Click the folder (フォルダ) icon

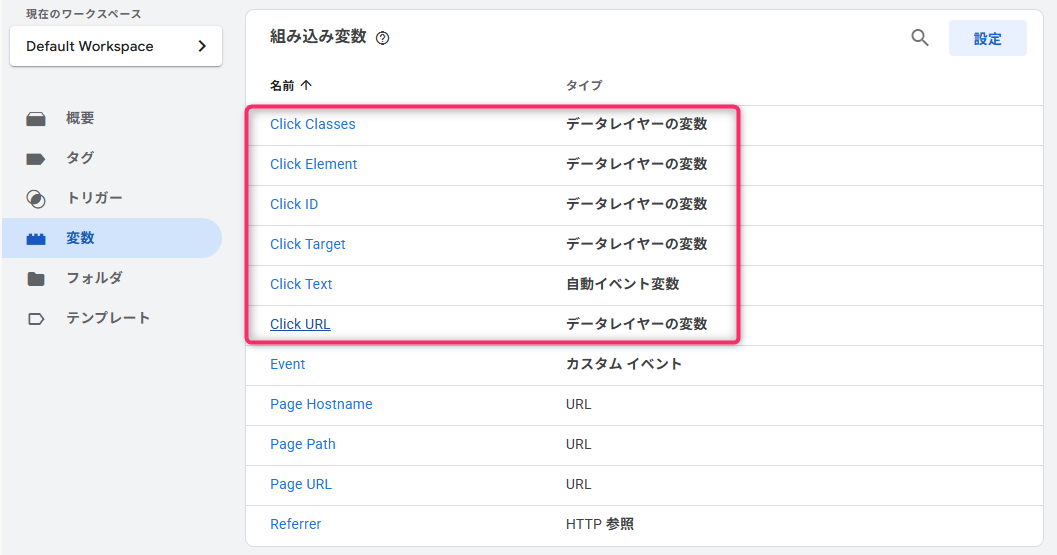point(36,279)
